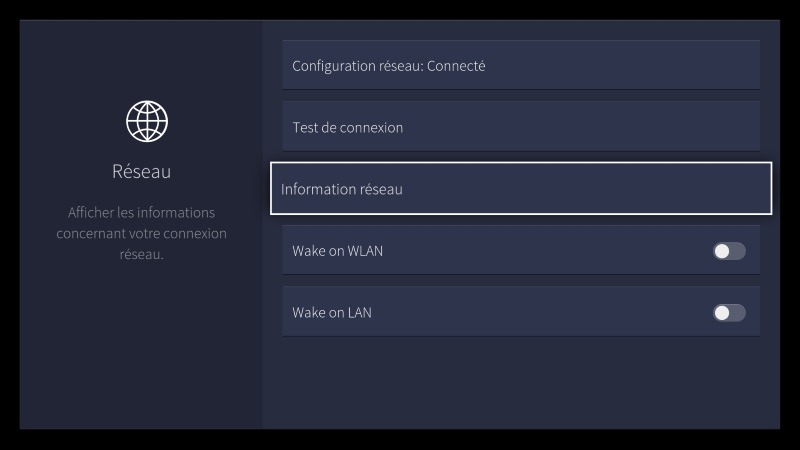This screenshot has height=450, width=800.
Task: Select Test de connexion
Action: 520,127
